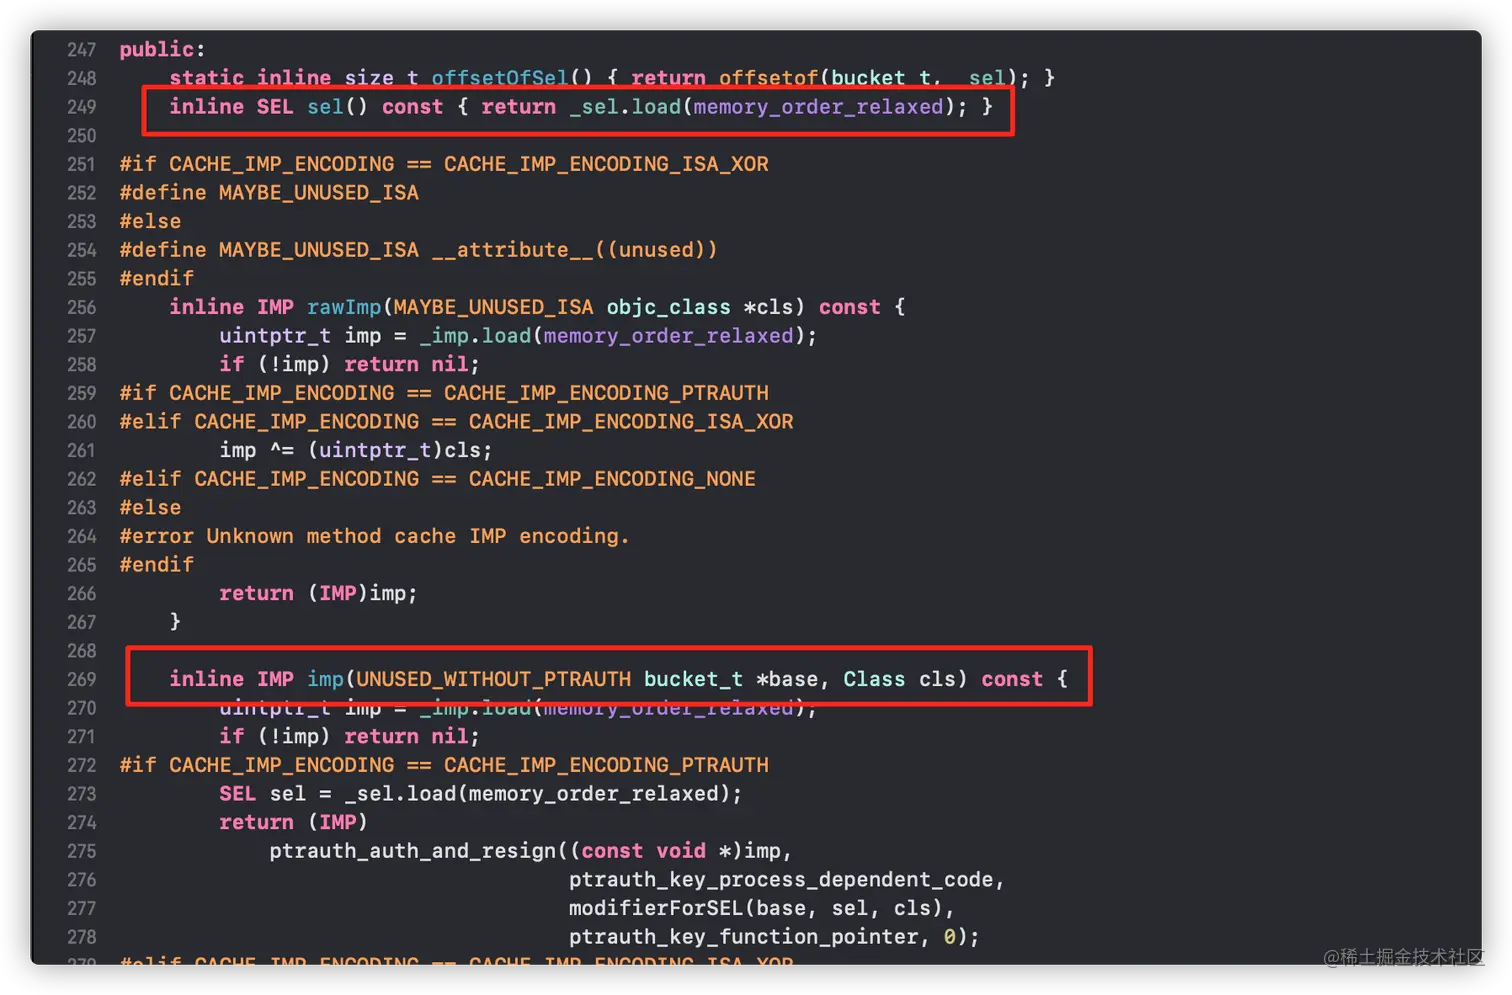Image resolution: width=1512 pixels, height=995 pixels.
Task: Click "CACHE_IMP_ENCODING_PTRAUTH" on line 259
Action: (x=606, y=393)
